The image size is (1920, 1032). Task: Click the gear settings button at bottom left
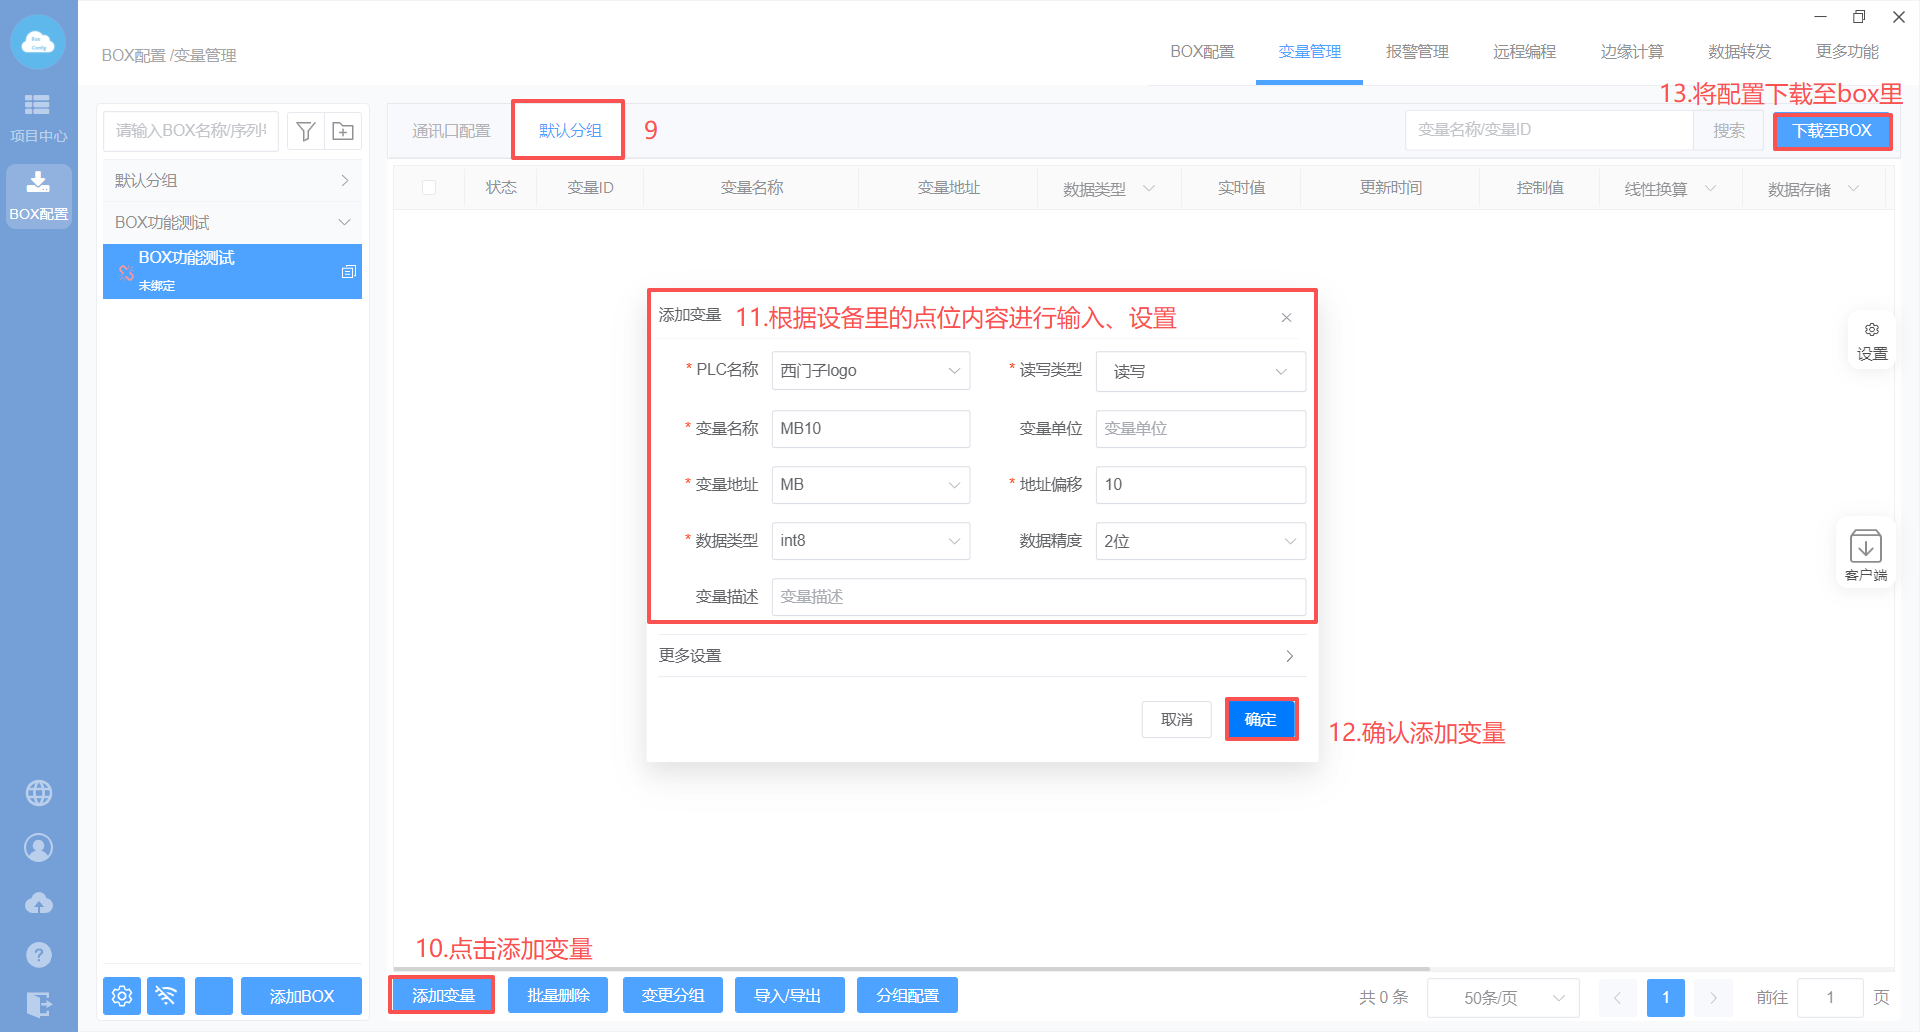(122, 996)
